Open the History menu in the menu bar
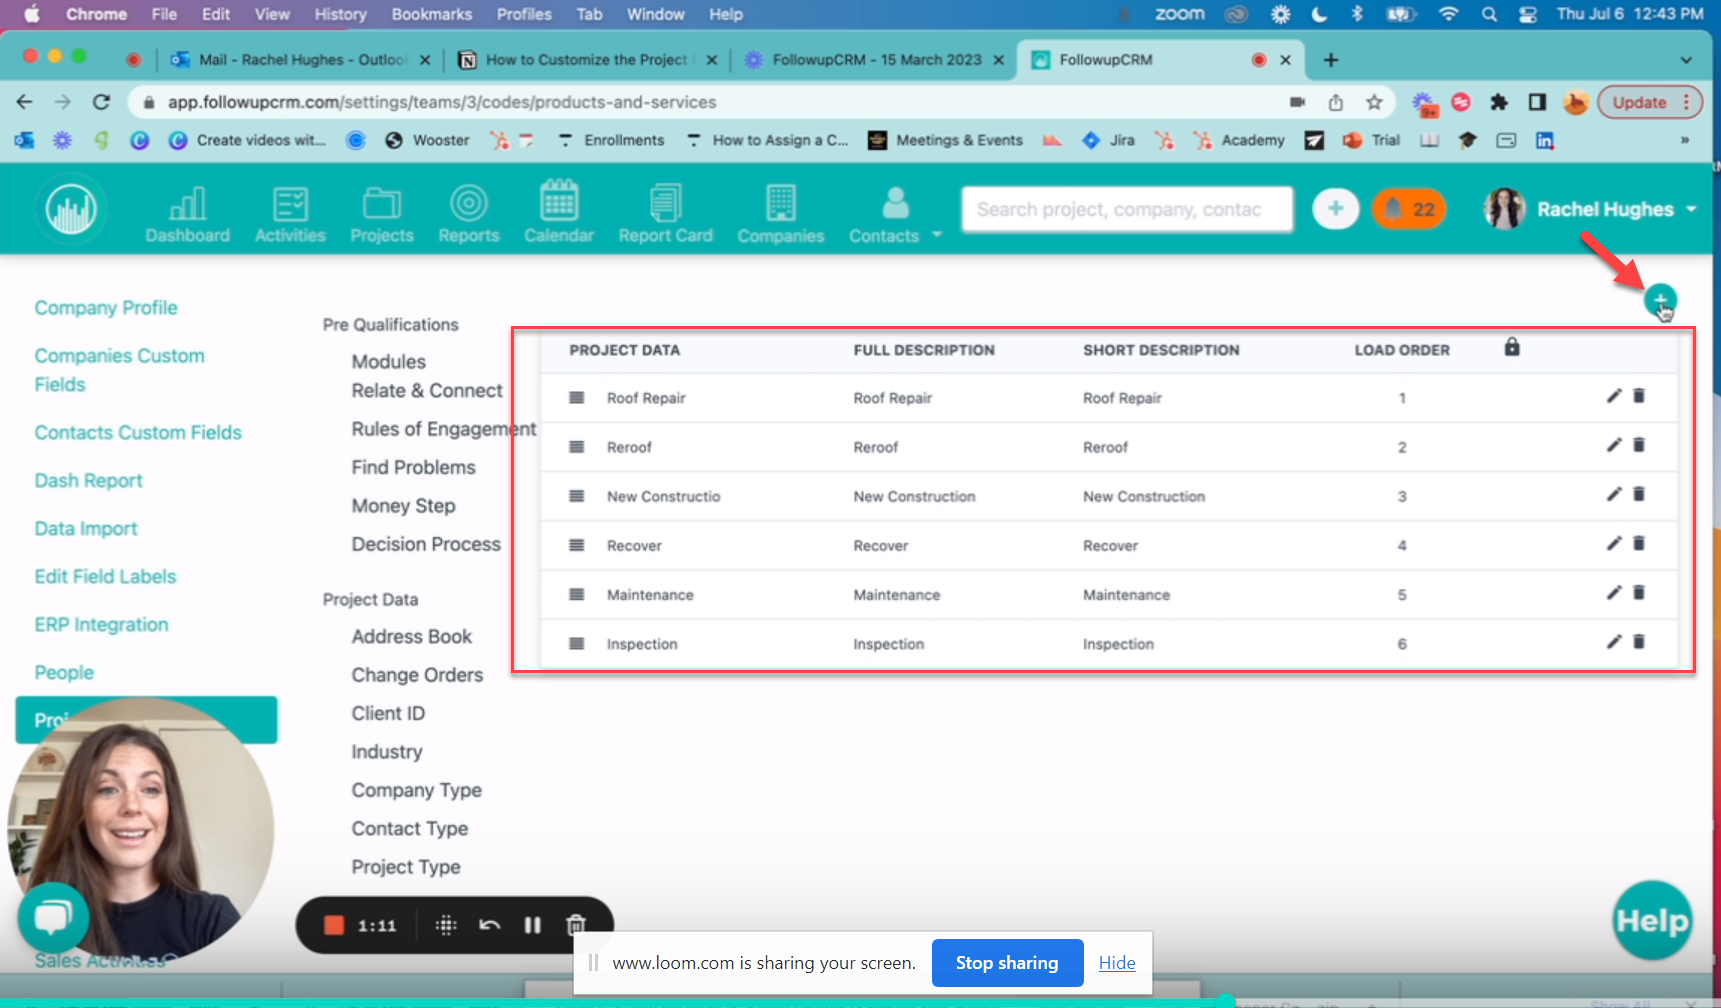This screenshot has width=1721, height=1008. (340, 14)
